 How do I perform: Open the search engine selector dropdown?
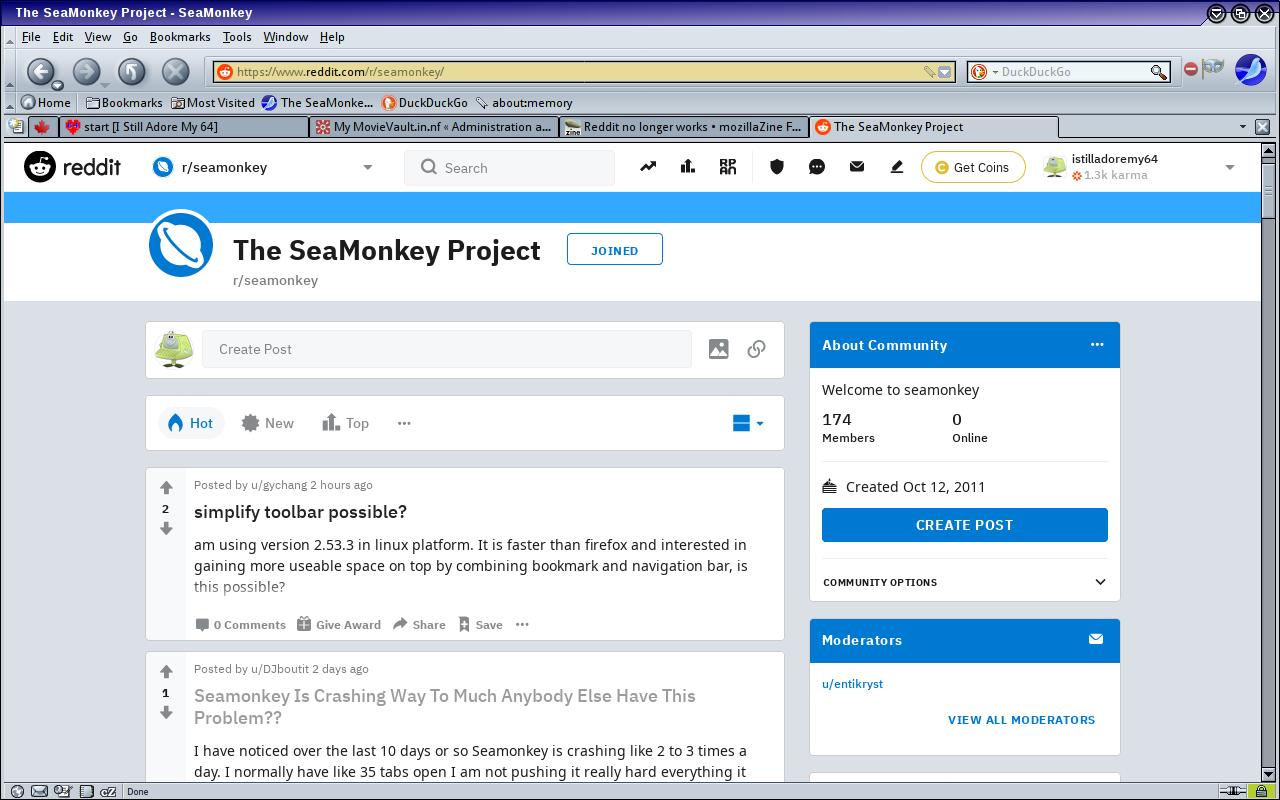point(984,72)
